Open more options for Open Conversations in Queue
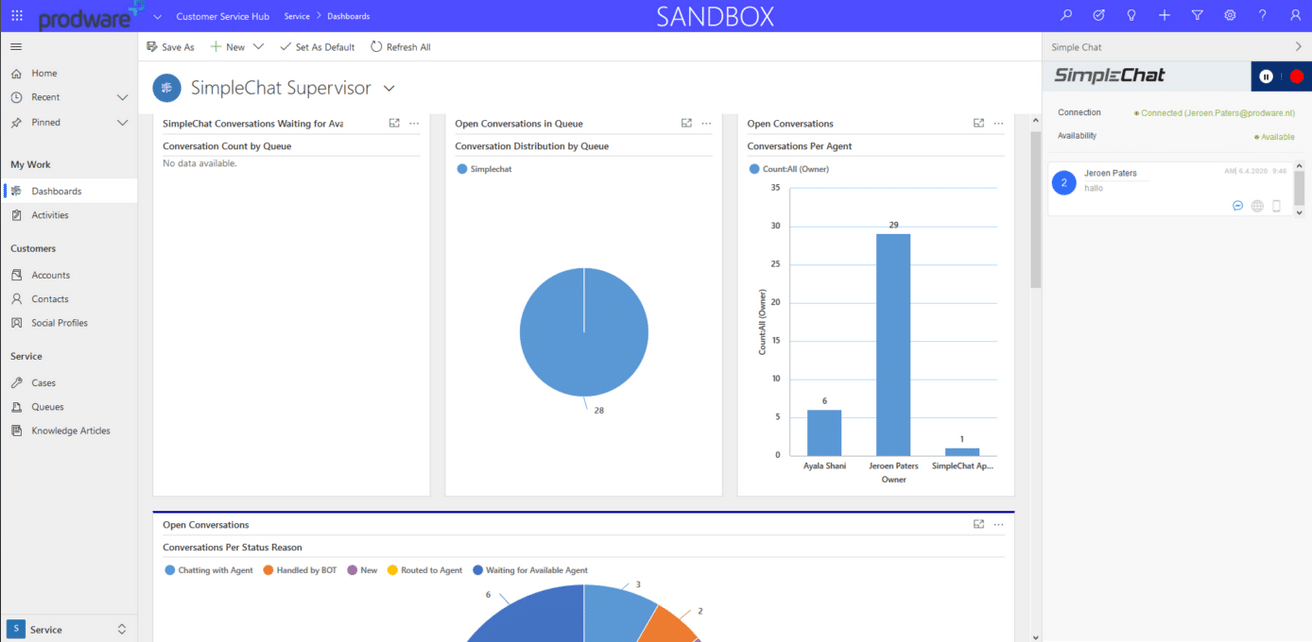 point(706,123)
